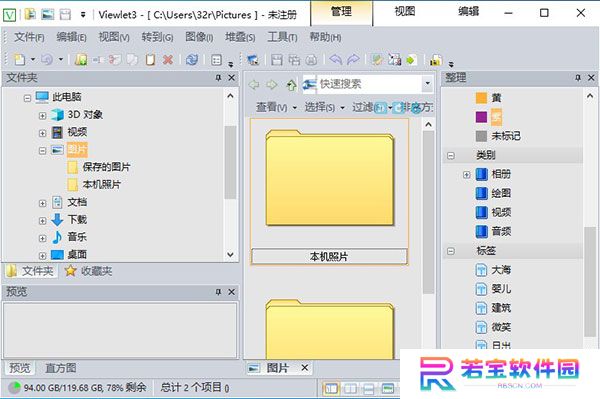Switch to the 管理 tab
The image size is (600, 399).
[x=341, y=12]
